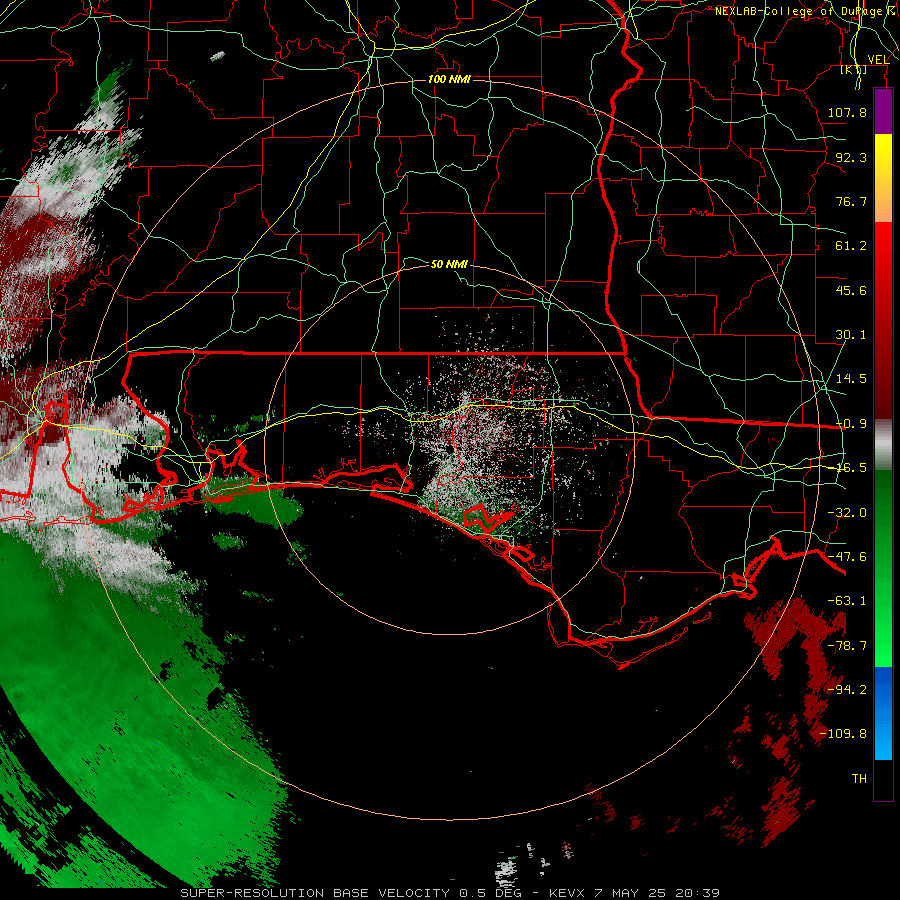Click the -47.6 velocity scale value
Screen dimensions: 900x900
pyautogui.click(x=847, y=557)
